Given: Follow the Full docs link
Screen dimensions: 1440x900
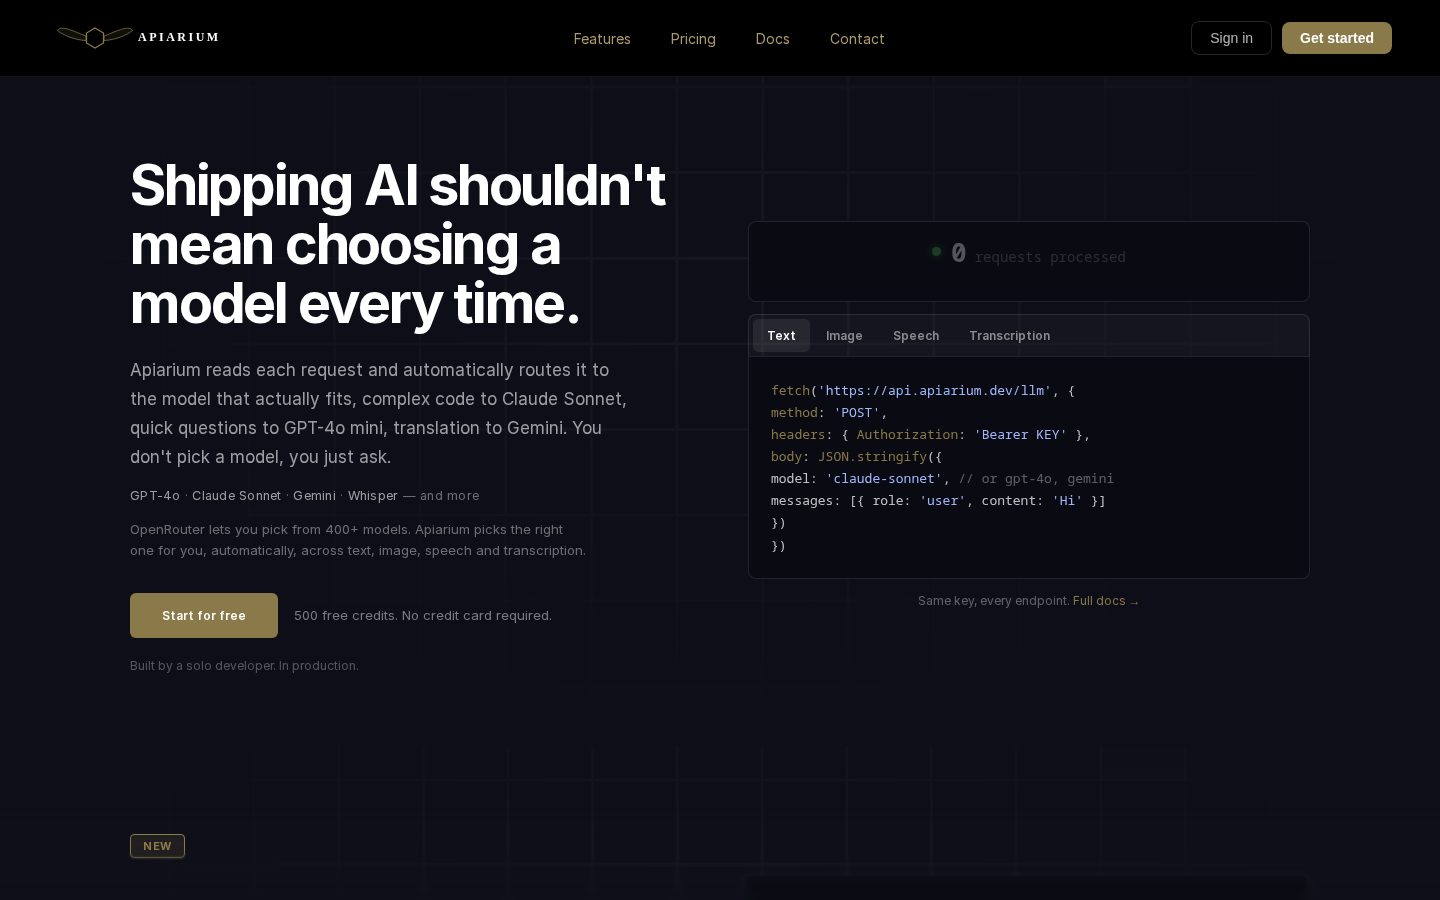Looking at the screenshot, I should 1106,601.
